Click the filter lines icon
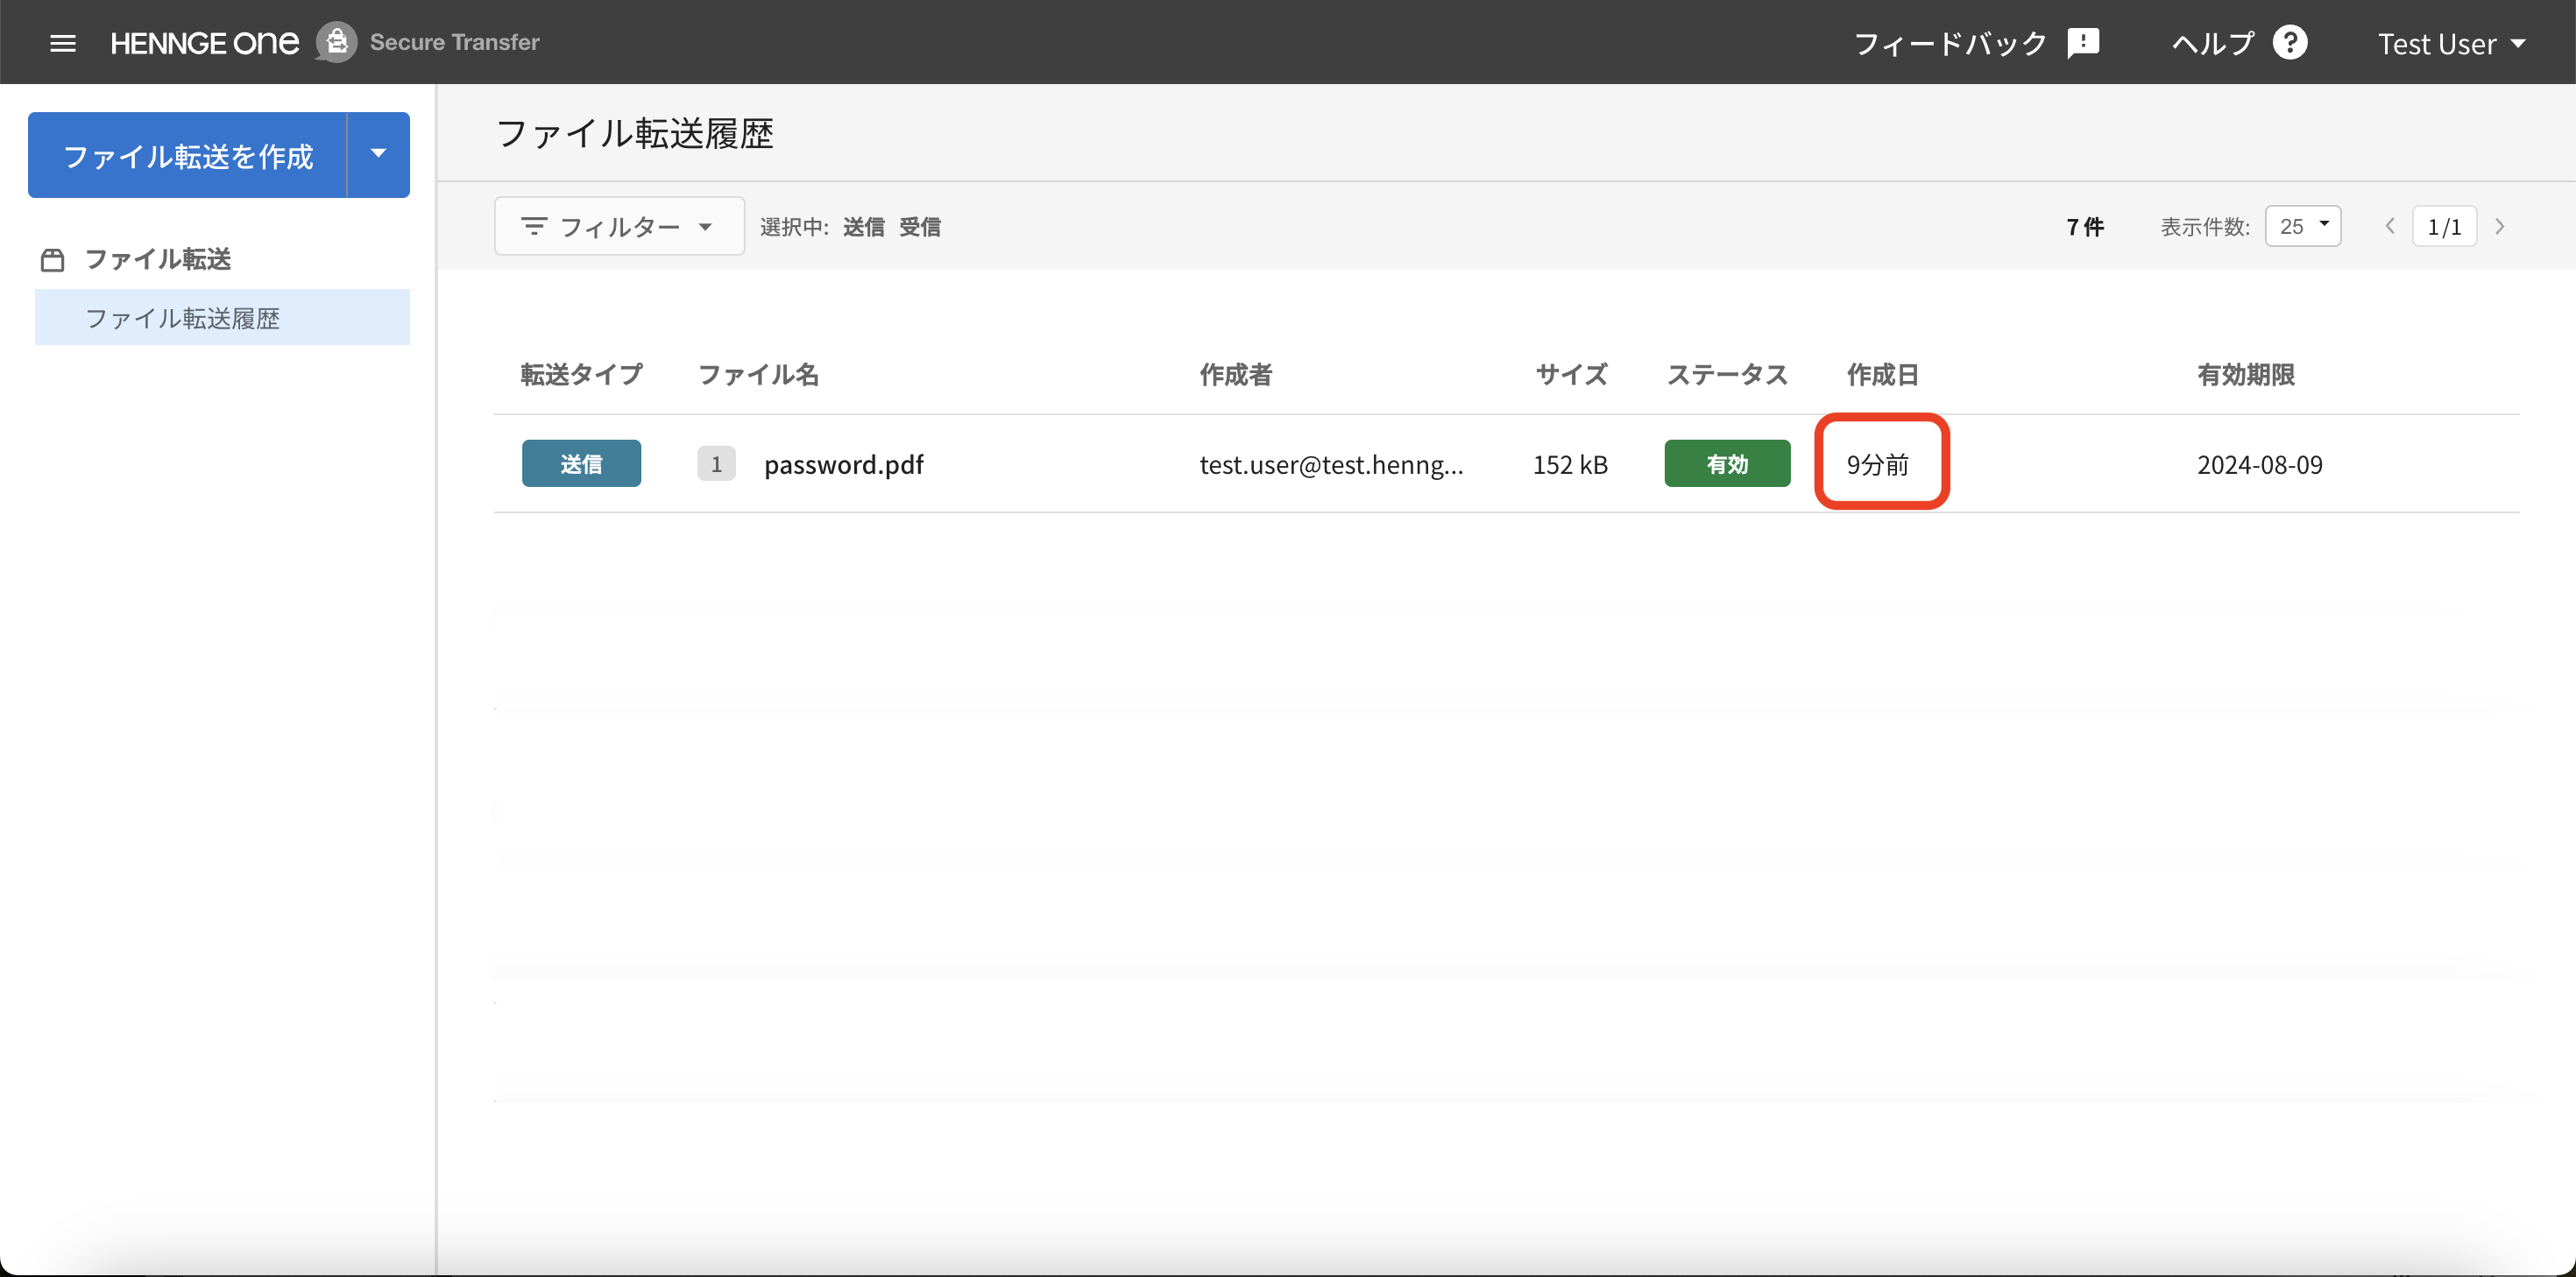 (x=534, y=226)
